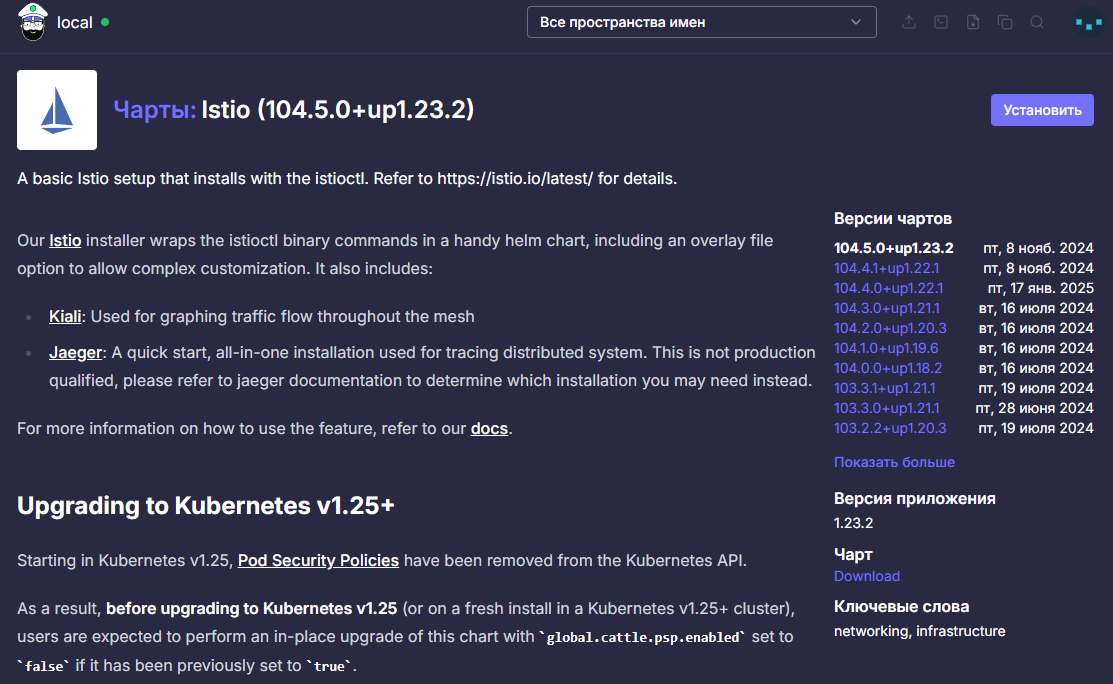Click the date 'пт, 17 янв. 2025'
The width and height of the screenshot is (1113, 684).
pyautogui.click(x=1041, y=288)
